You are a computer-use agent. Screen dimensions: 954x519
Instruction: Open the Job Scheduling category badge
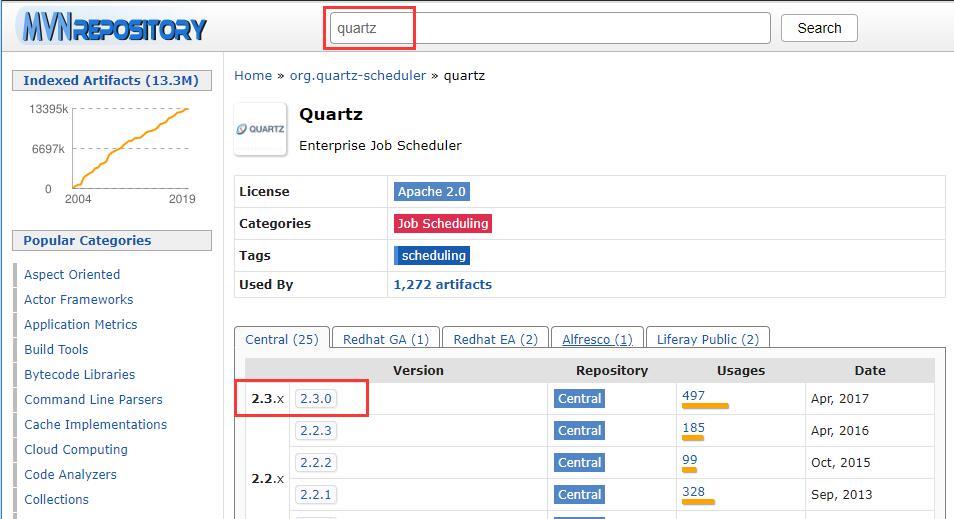443,223
